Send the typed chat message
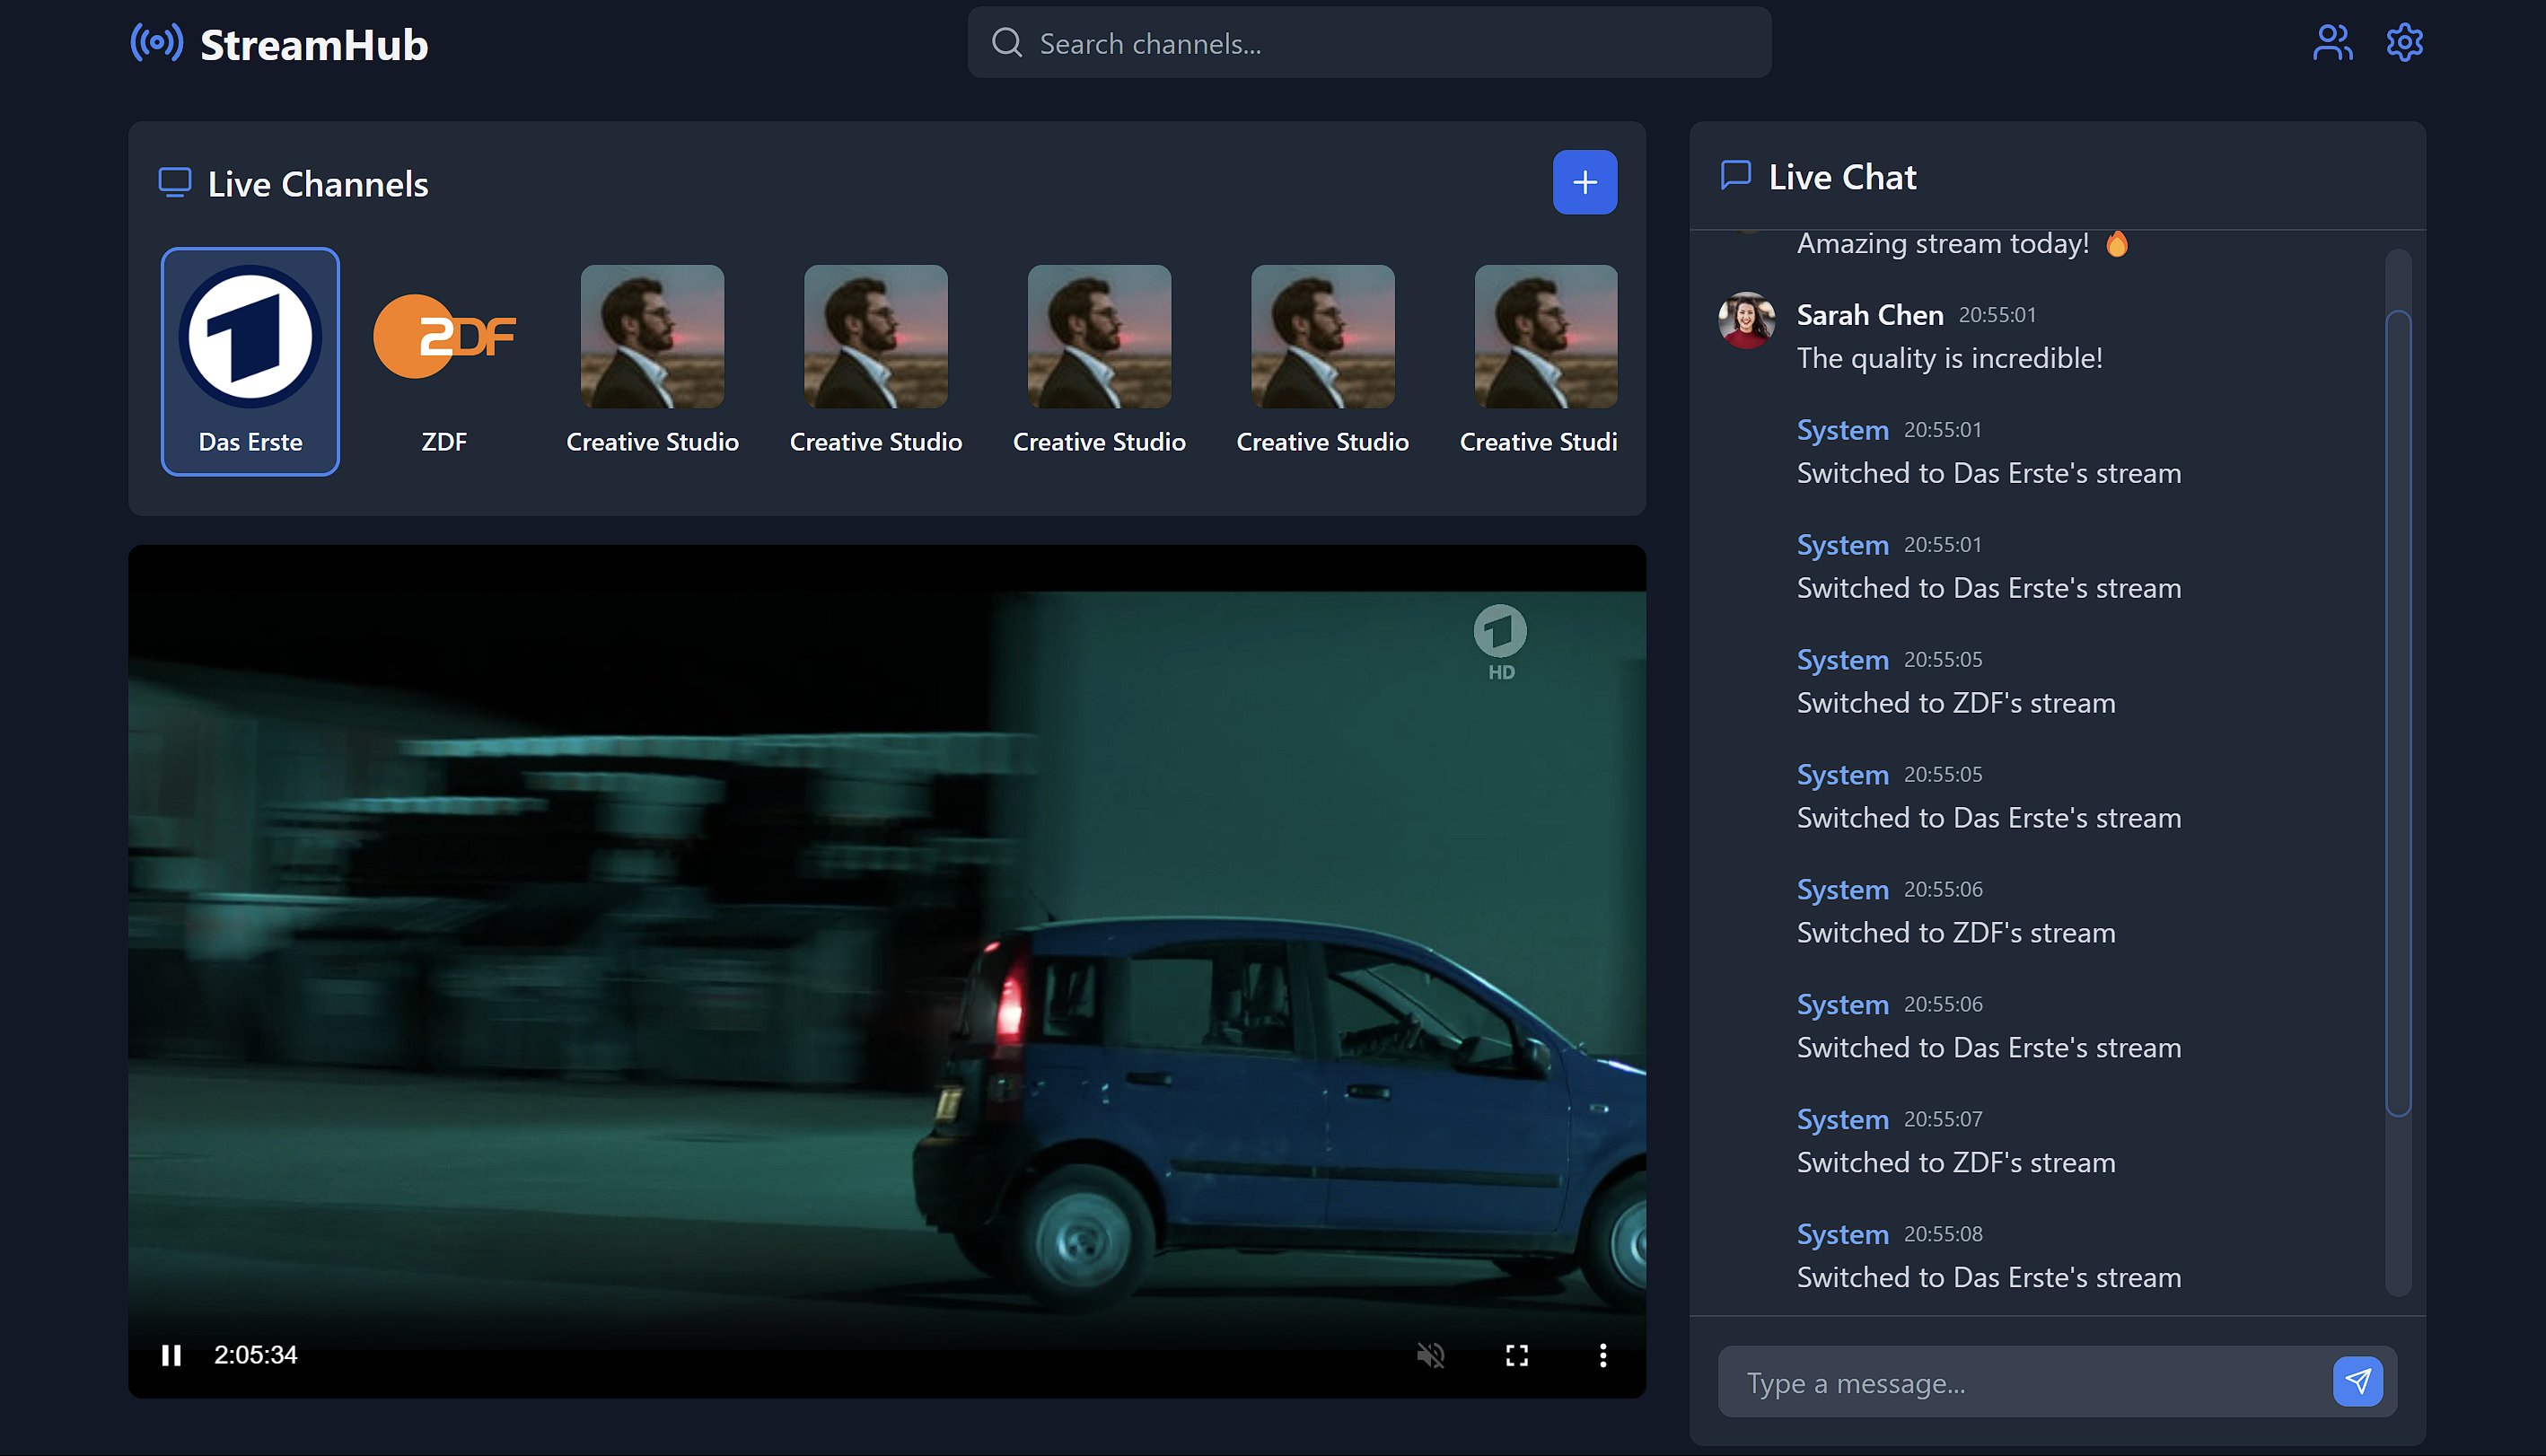2546x1456 pixels. tap(2359, 1381)
